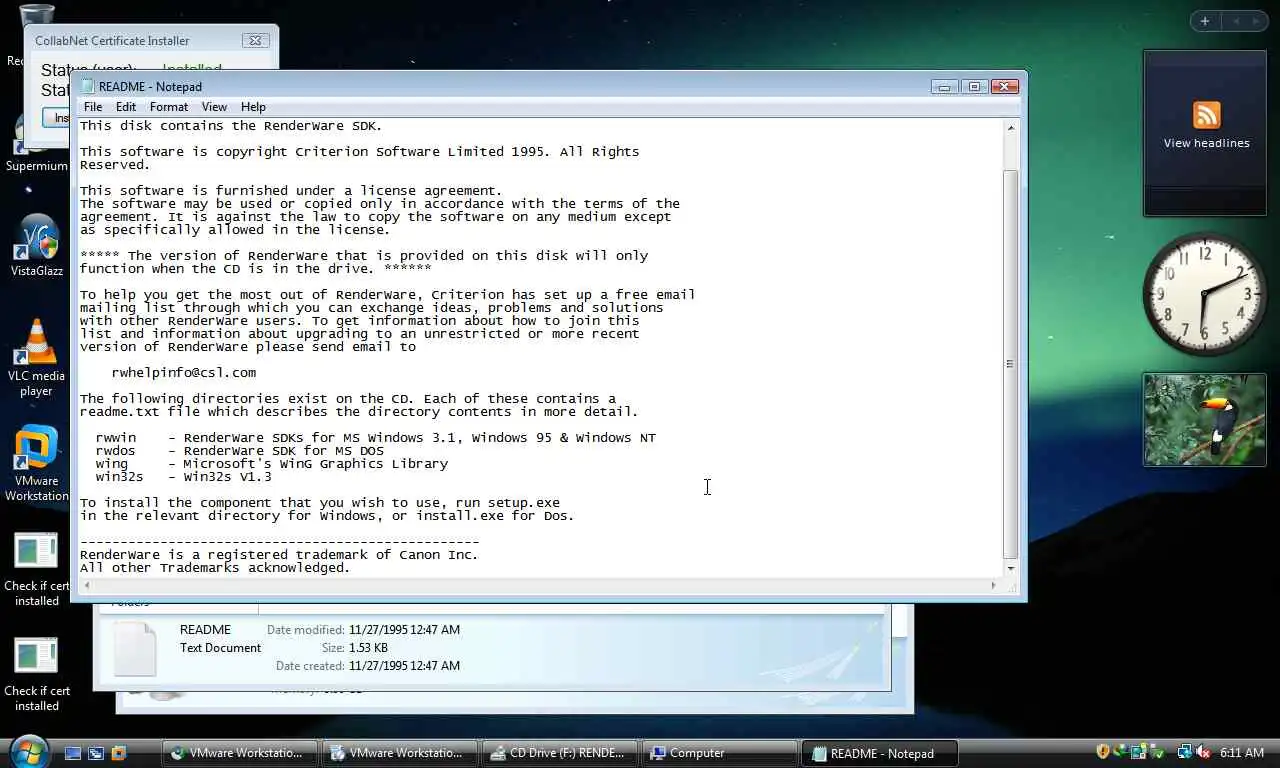
Task: Click the lower 'Check if cert installed' desktop icon
Action: [36, 675]
